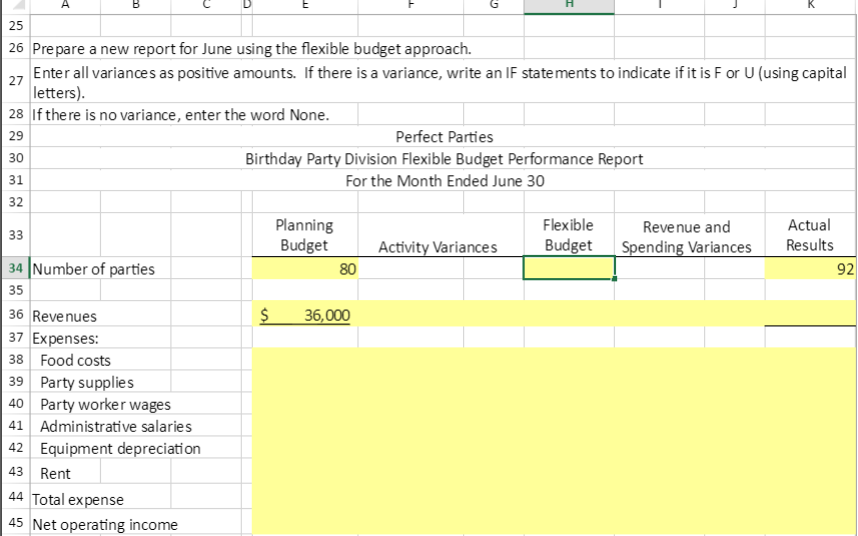The height and width of the screenshot is (536, 858).
Task: Select the 'Net operating income' label cell
Action: coord(105,525)
